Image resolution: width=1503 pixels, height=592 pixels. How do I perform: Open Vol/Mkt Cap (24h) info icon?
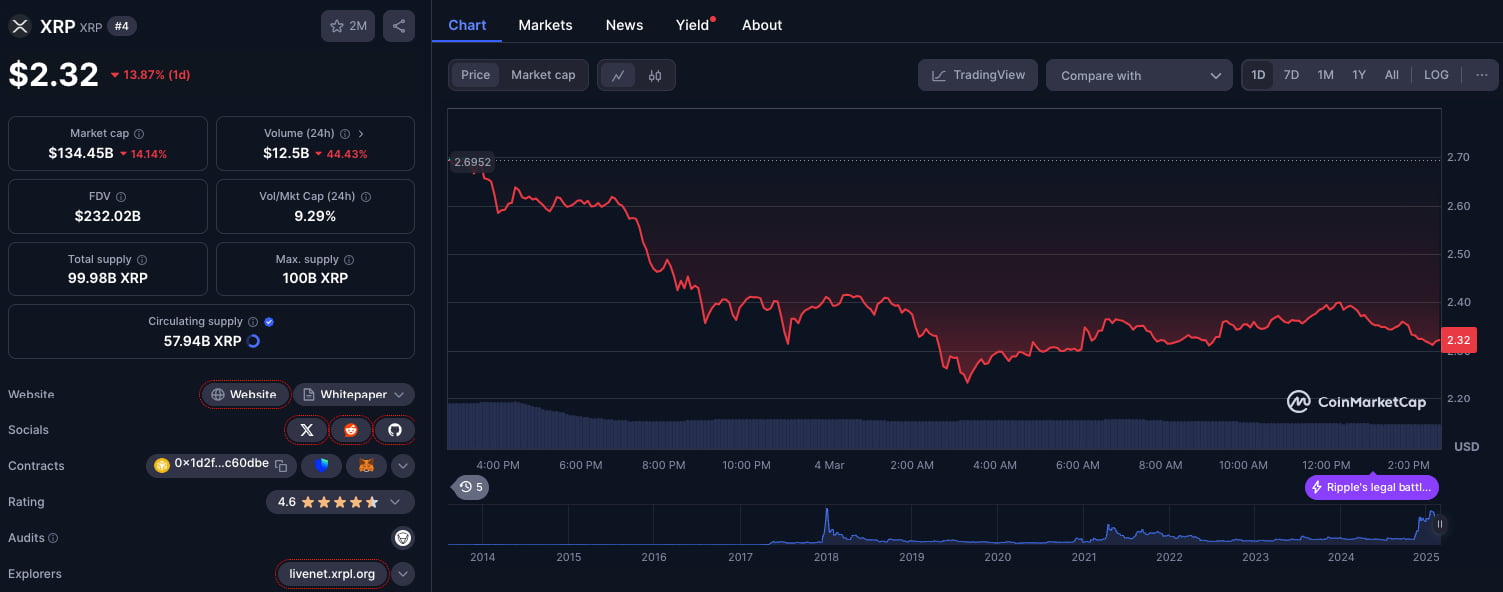tap(365, 197)
